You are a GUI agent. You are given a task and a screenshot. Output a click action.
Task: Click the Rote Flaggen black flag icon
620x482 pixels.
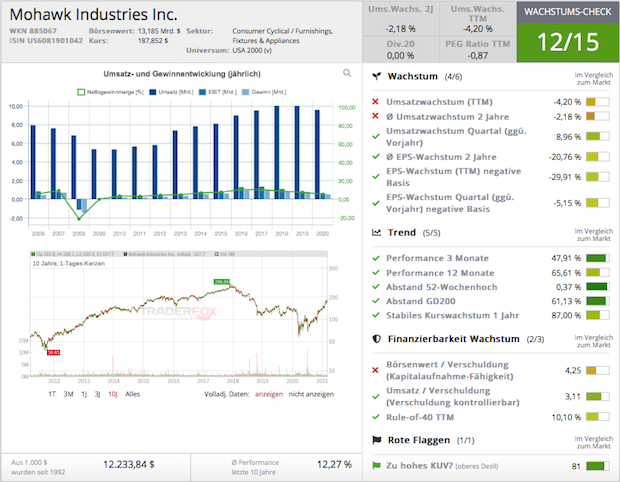(377, 440)
